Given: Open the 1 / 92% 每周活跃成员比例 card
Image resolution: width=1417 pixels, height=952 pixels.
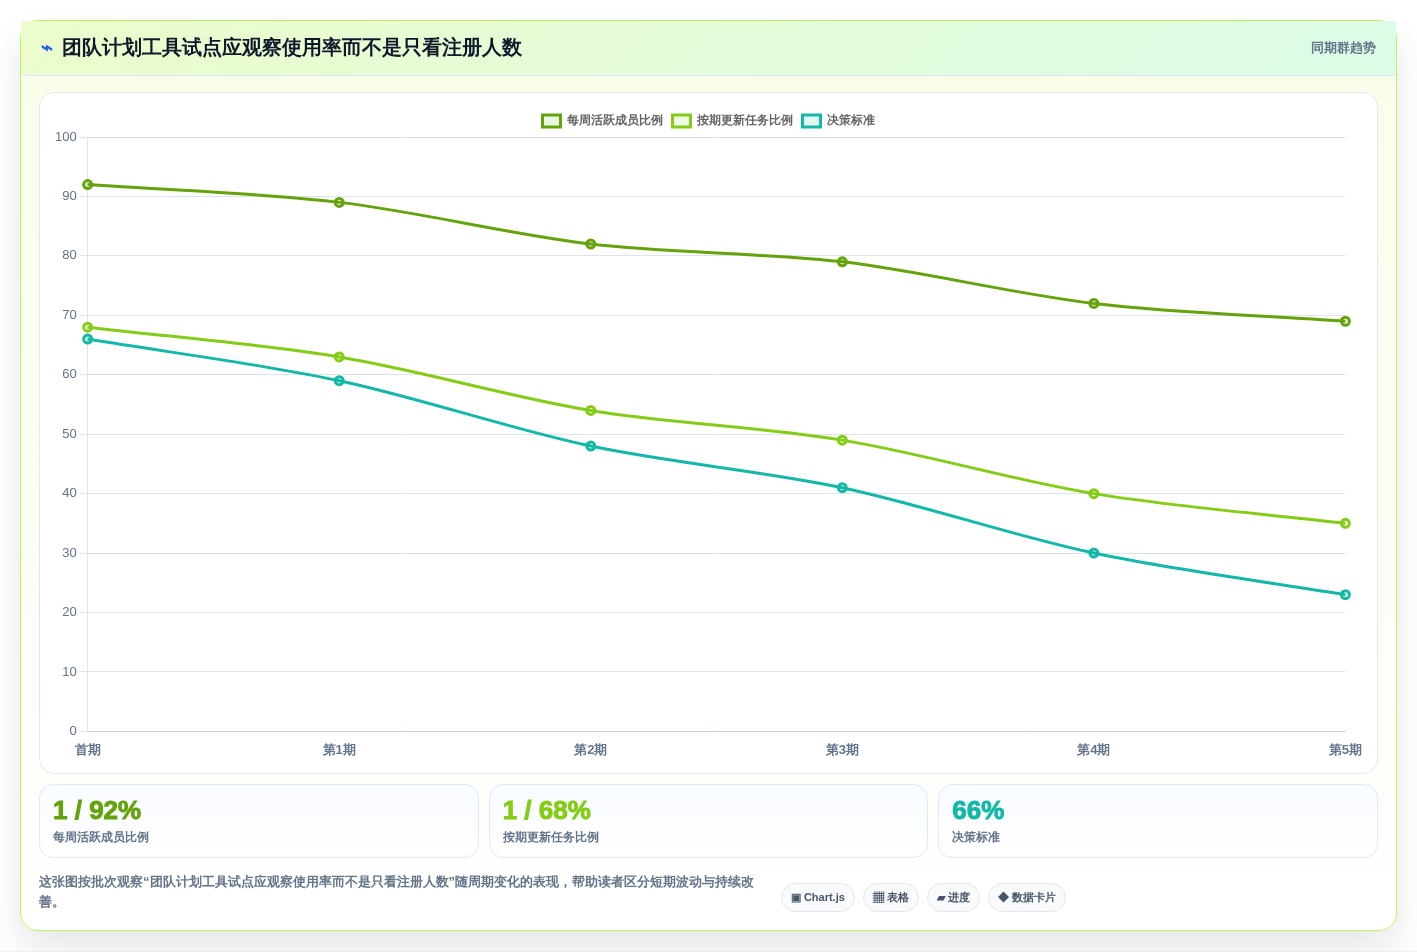Looking at the screenshot, I should 259,821.
